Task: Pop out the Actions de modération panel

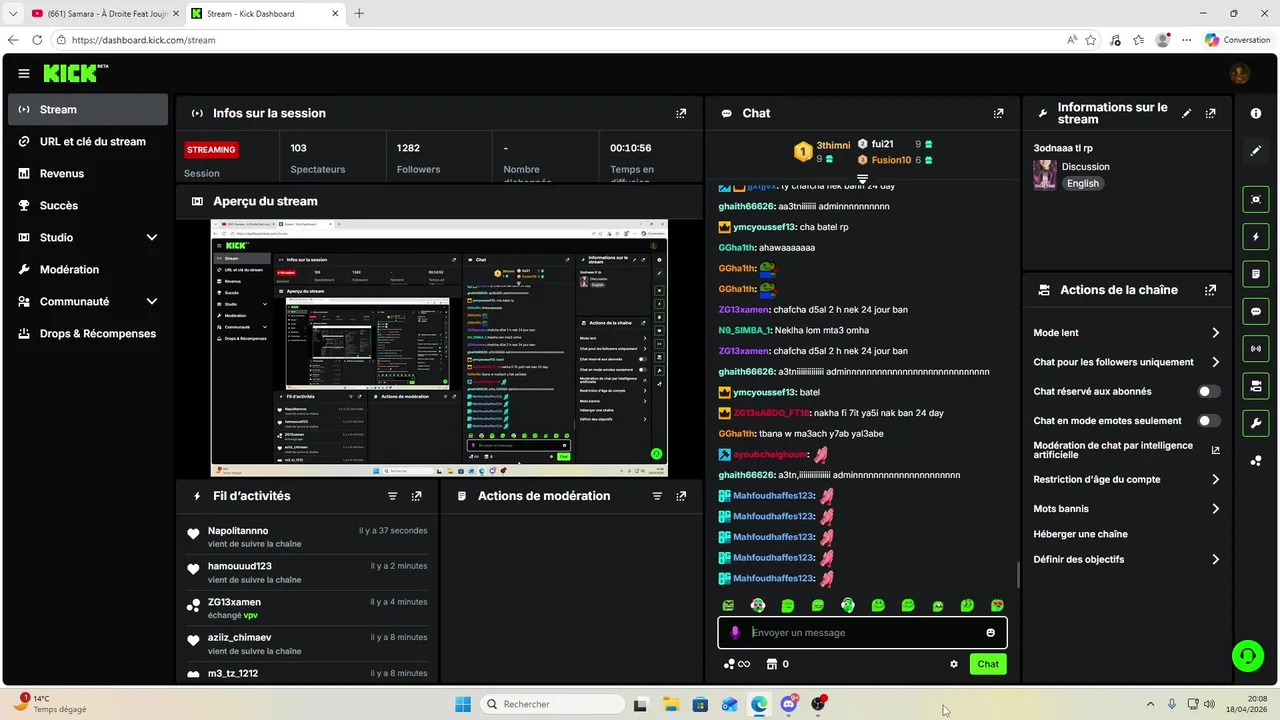Action: (x=681, y=496)
